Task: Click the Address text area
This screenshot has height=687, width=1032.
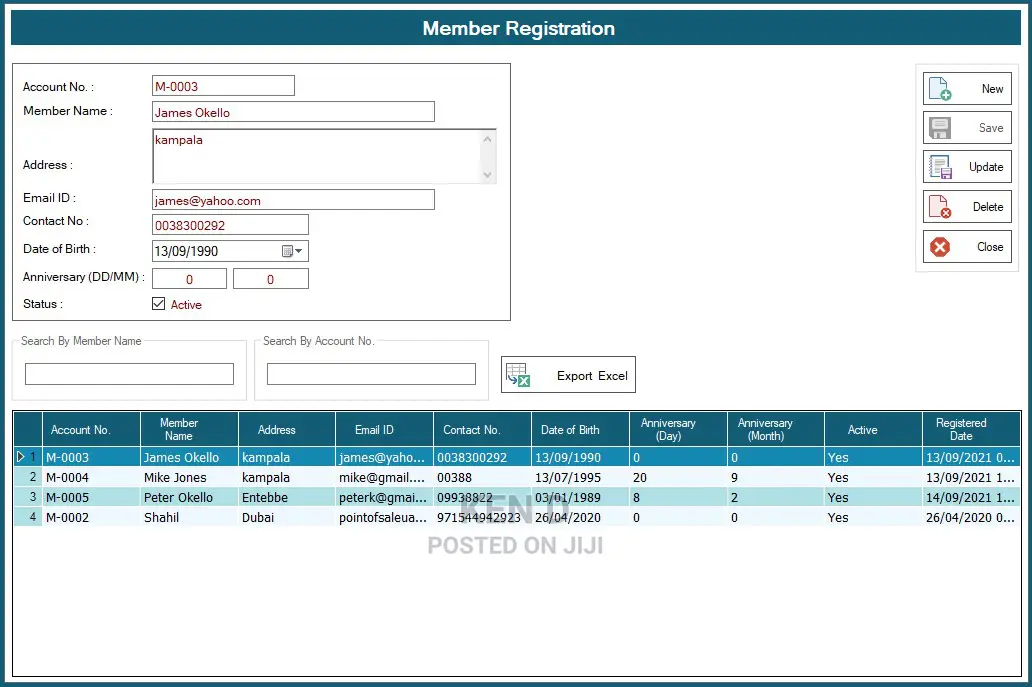Action: pyautogui.click(x=317, y=156)
